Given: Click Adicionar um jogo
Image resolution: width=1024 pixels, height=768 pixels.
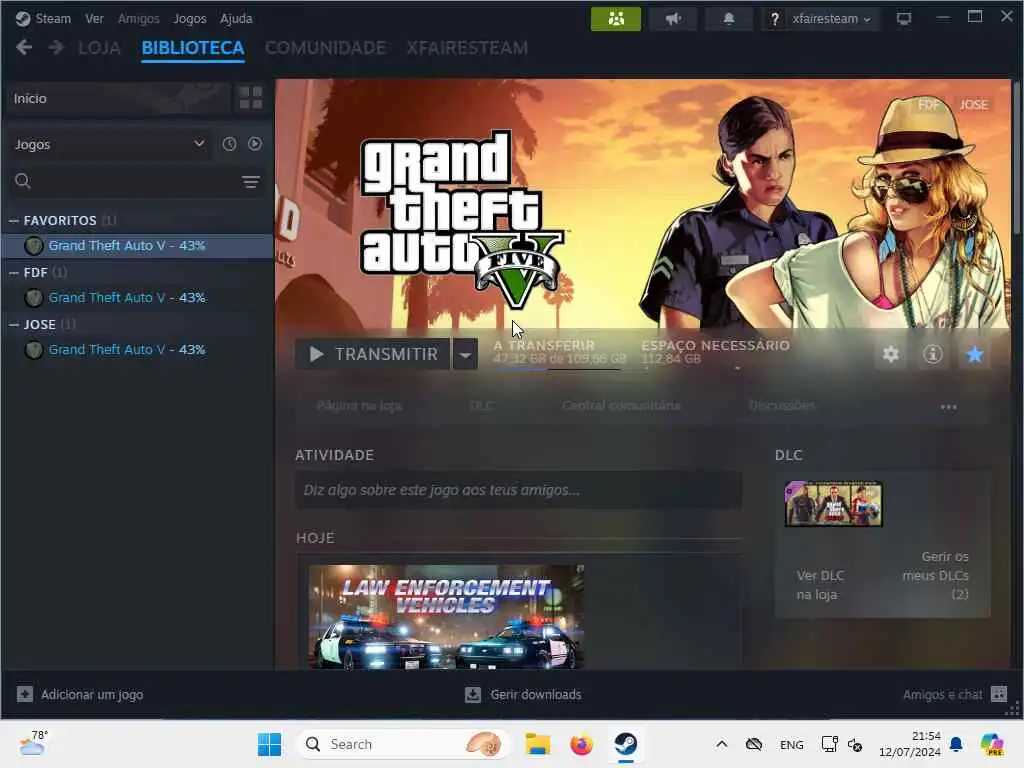Looking at the screenshot, I should 80,695.
